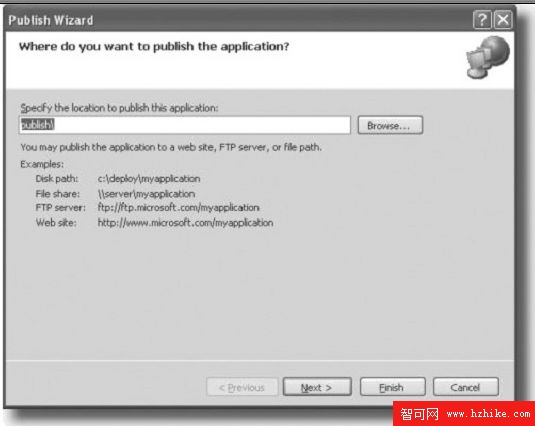This screenshot has height=426, width=535.
Task: Click the http://www.microsoft.com/myapplication example
Action: coord(185,223)
